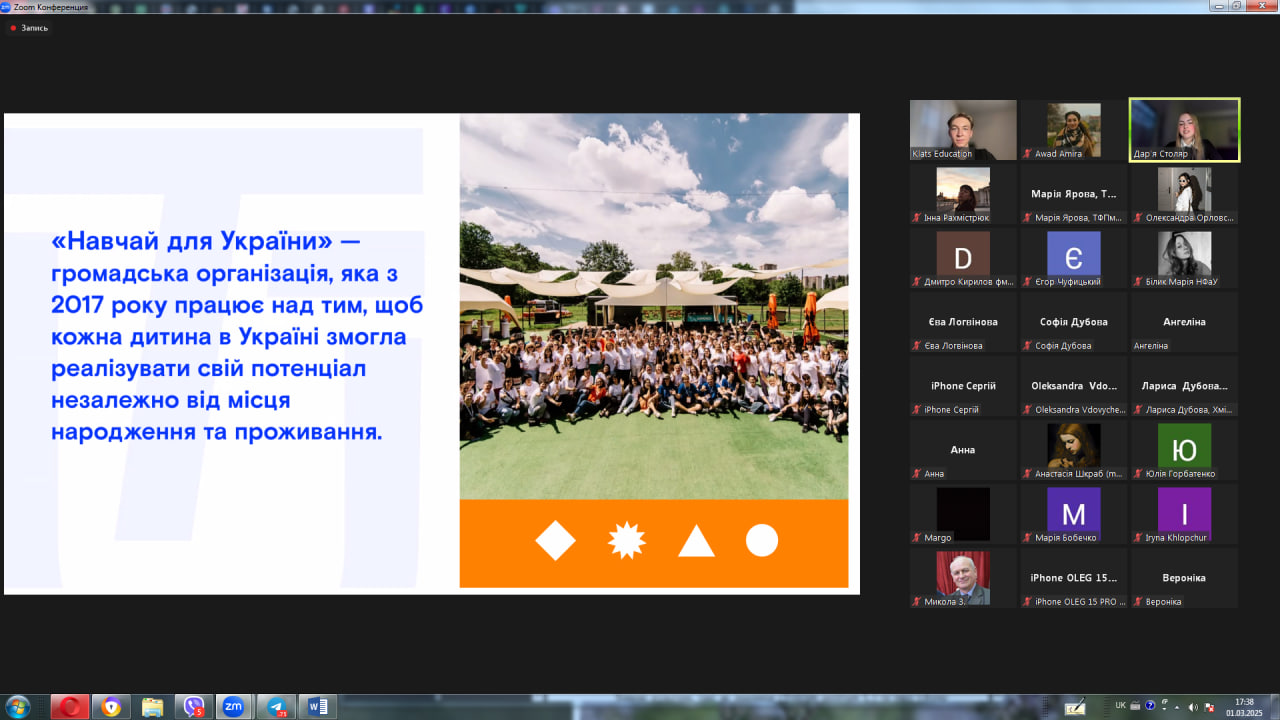
Task: Open Opera browser from the taskbar
Action: click(70, 707)
